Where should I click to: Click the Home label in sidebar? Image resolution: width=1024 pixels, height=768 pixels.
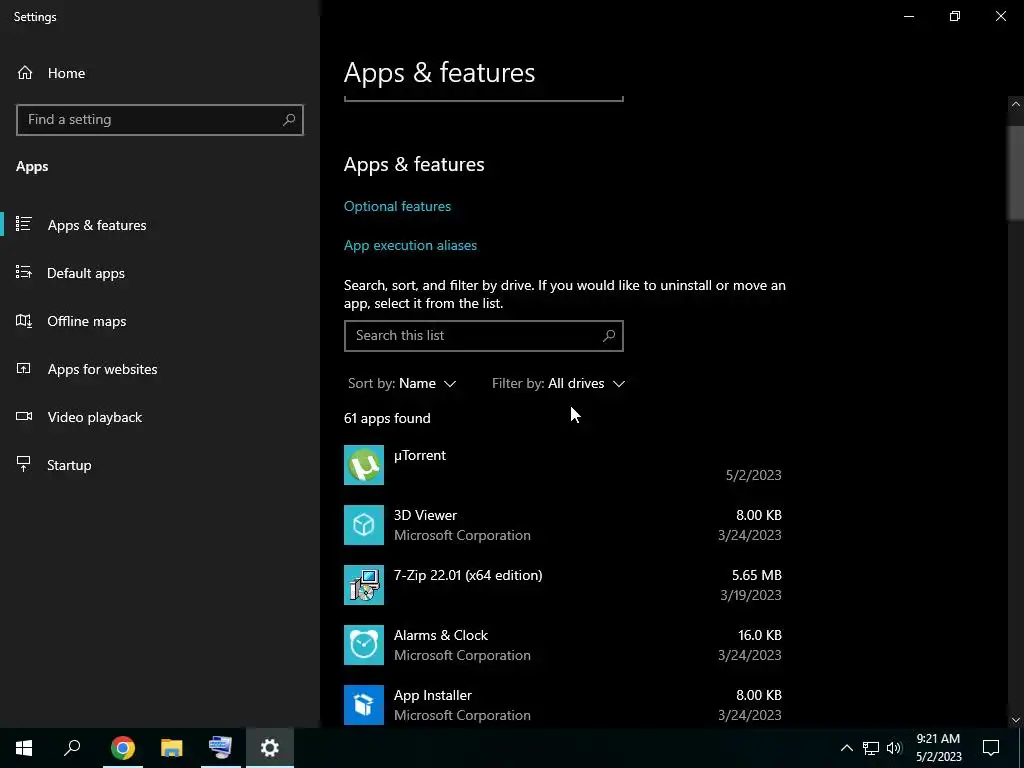click(66, 73)
